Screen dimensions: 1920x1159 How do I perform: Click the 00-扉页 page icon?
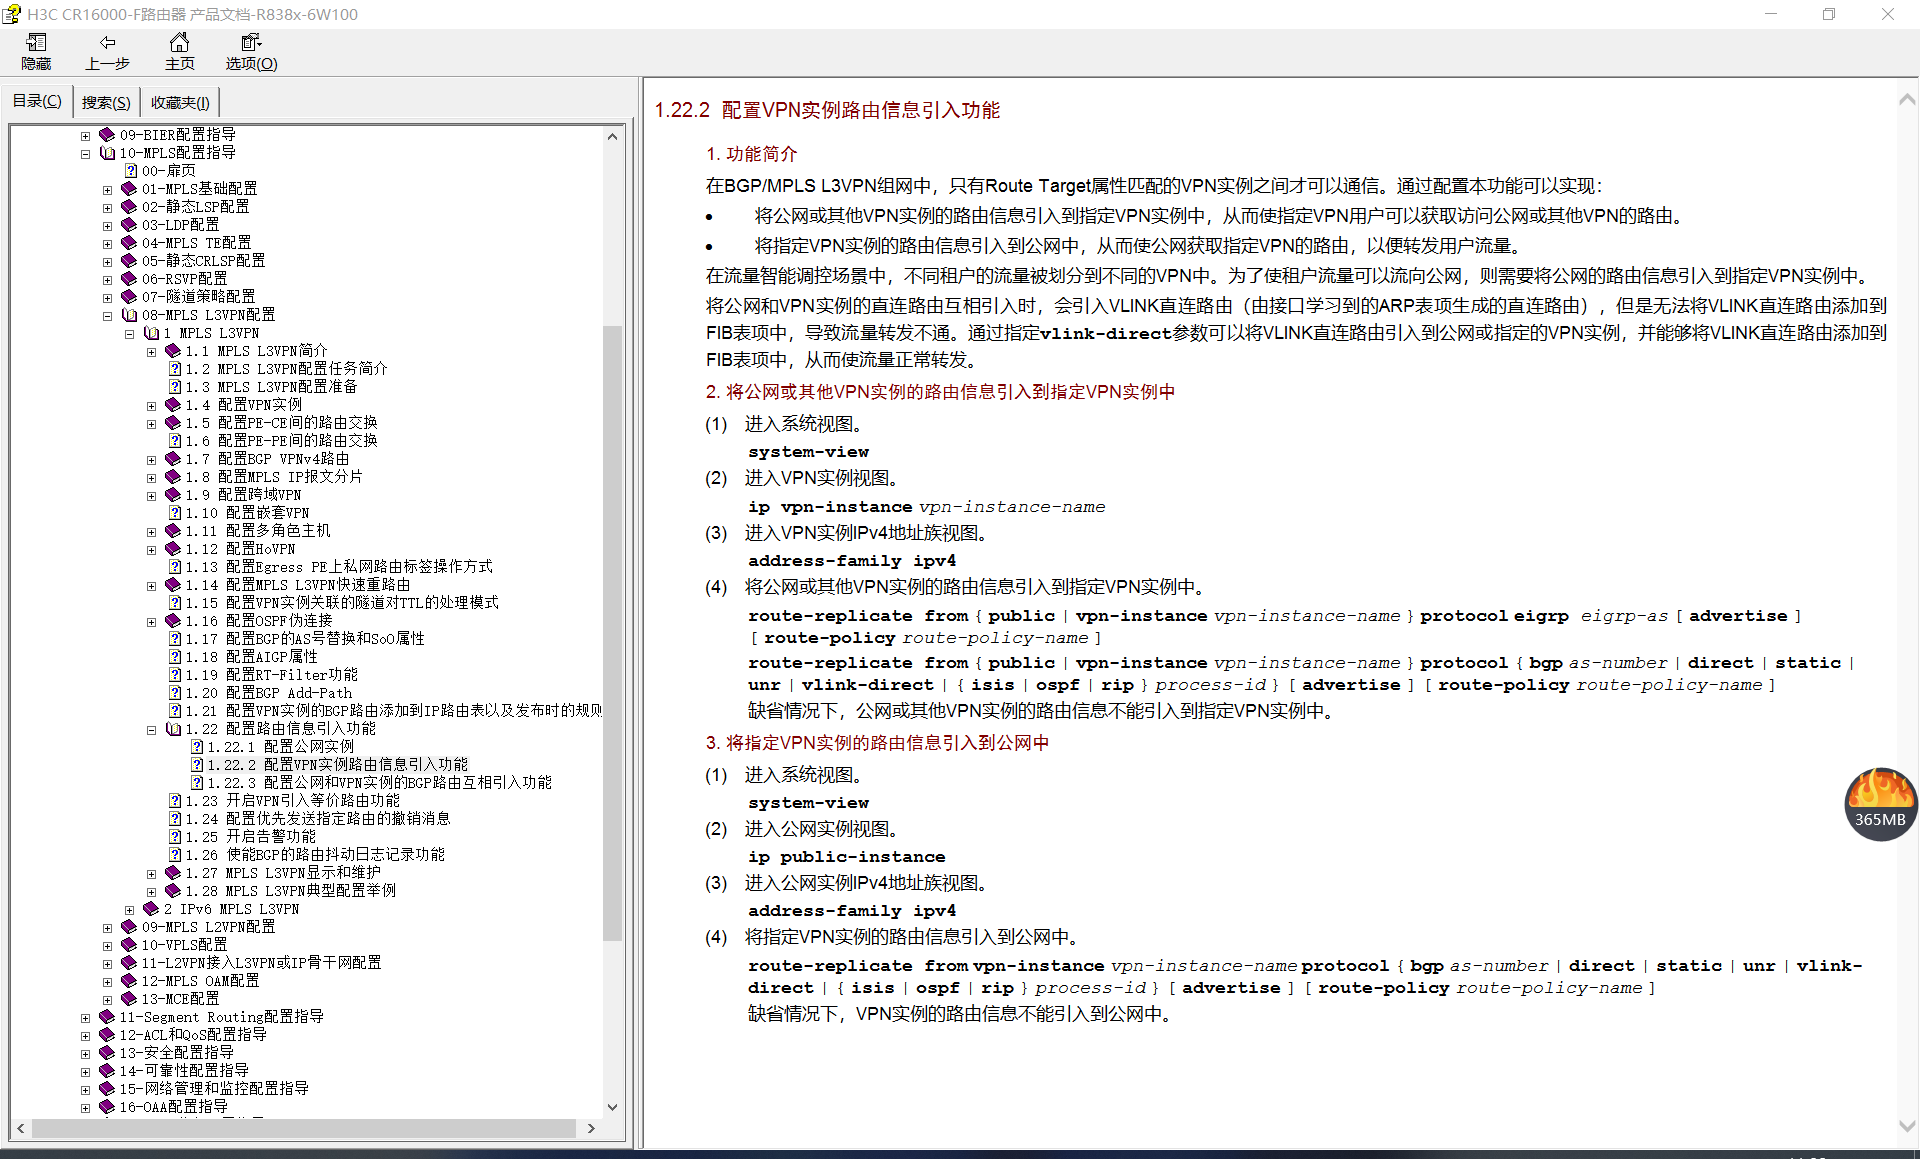pyautogui.click(x=130, y=171)
